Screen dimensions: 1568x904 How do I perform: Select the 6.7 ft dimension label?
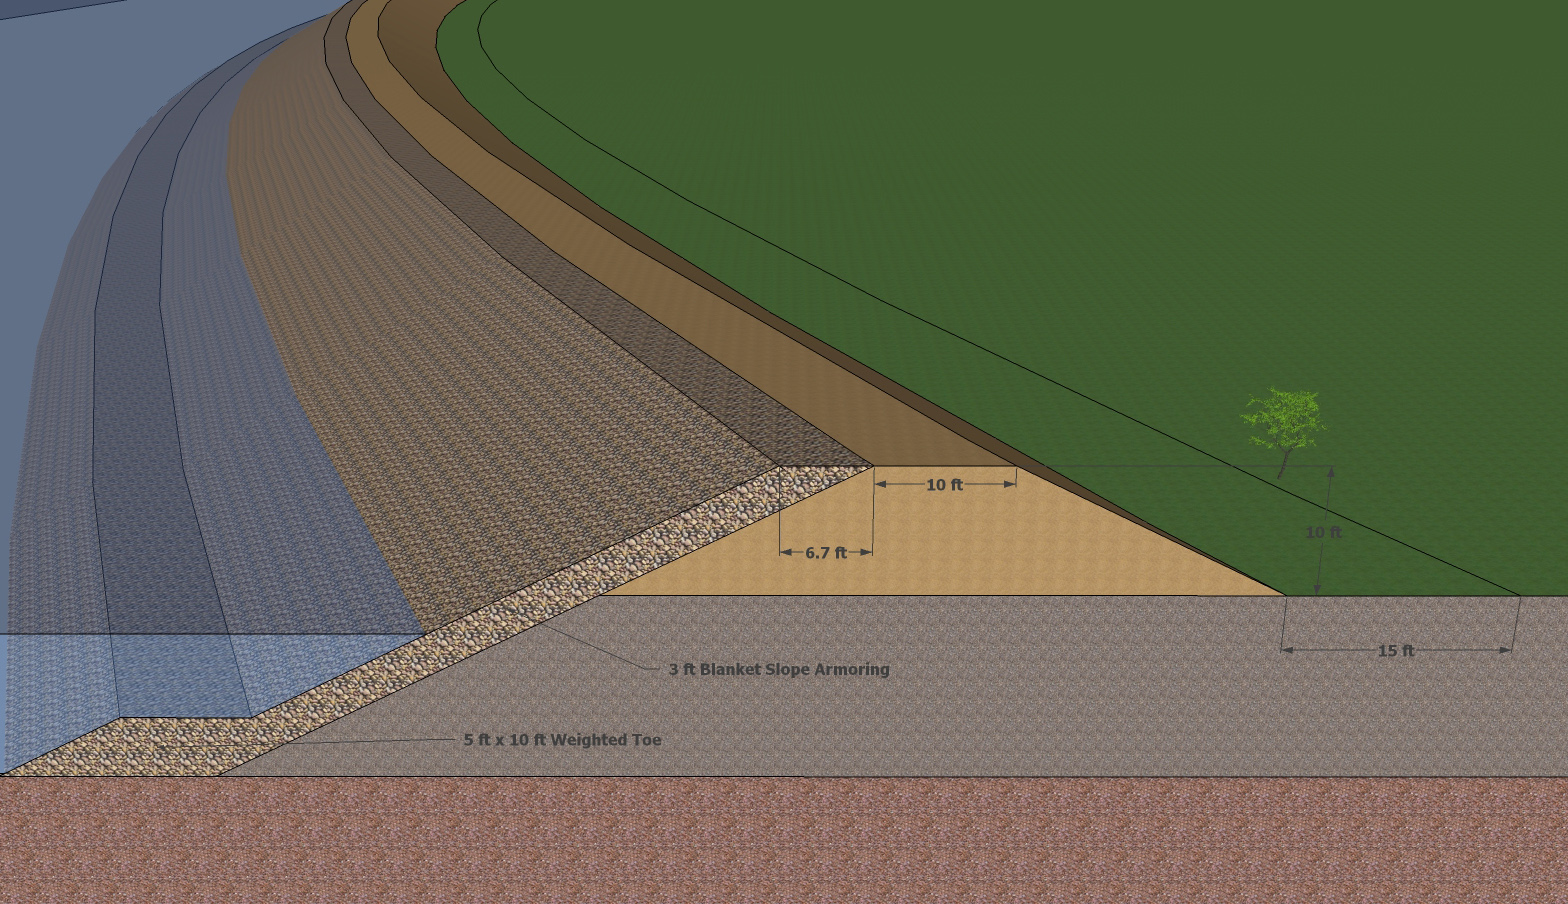click(826, 553)
